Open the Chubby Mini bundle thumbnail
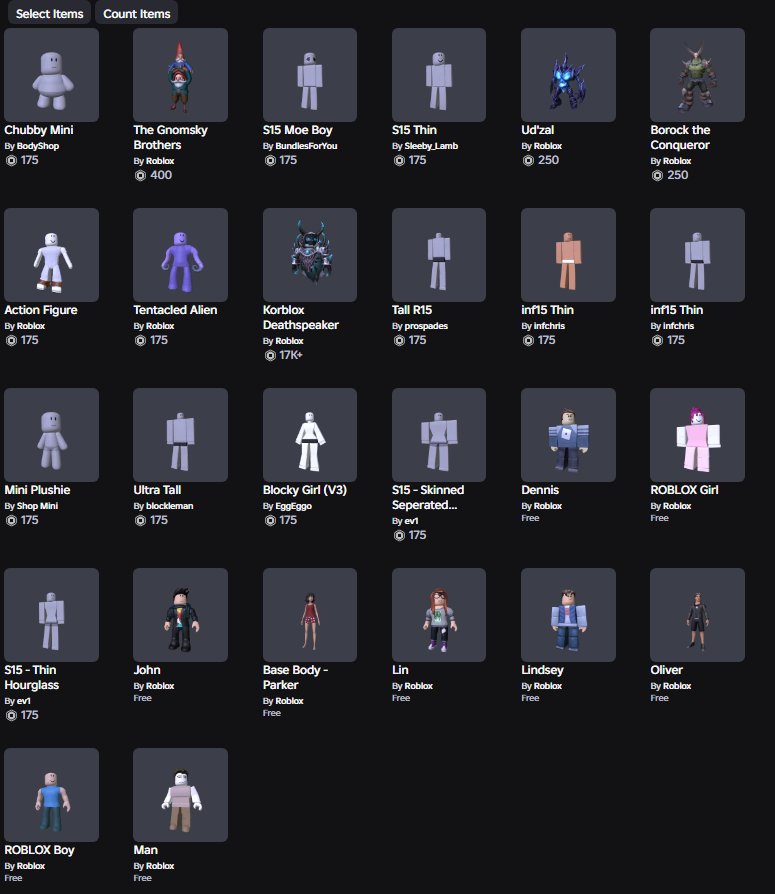 (51, 75)
